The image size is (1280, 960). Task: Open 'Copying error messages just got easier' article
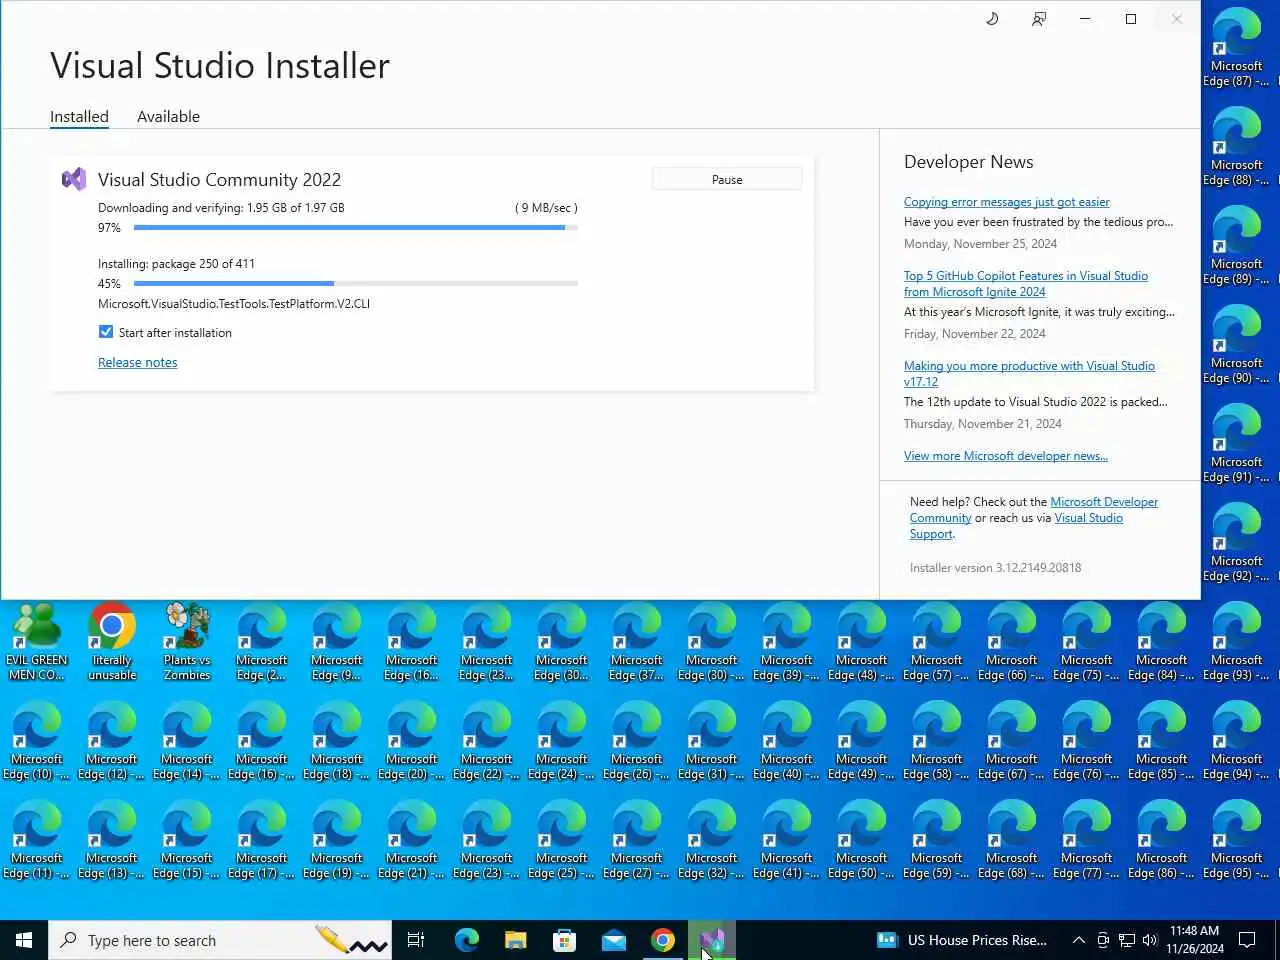pyautogui.click(x=1007, y=202)
